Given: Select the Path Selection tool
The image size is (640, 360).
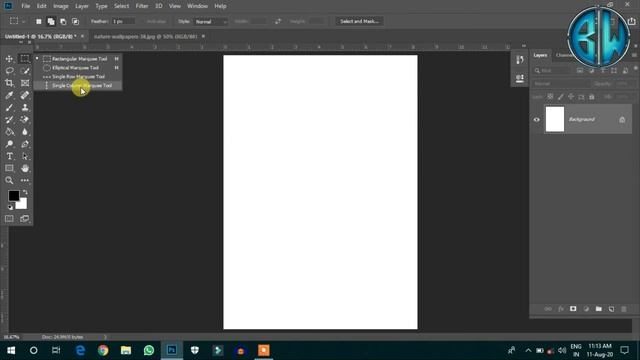Looking at the screenshot, I should pyautogui.click(x=25, y=156).
